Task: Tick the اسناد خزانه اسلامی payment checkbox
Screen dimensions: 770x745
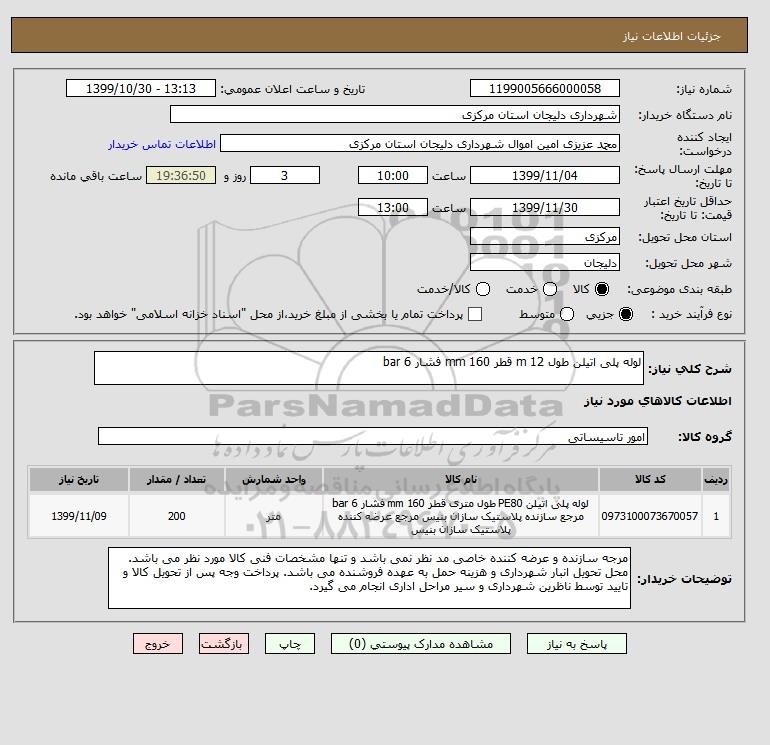Action: [x=475, y=314]
